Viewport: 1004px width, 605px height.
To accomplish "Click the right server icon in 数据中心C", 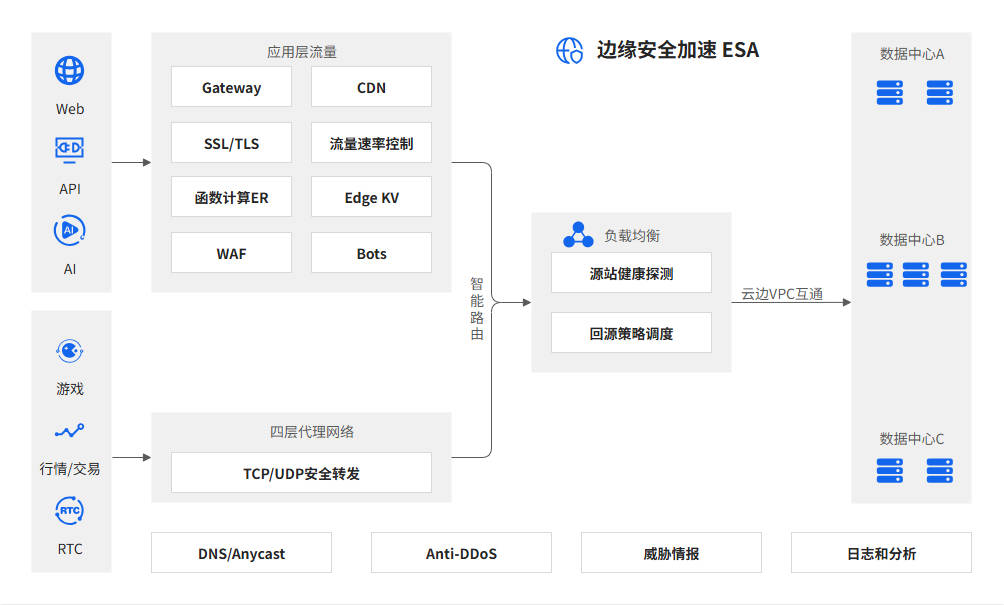I will [939, 470].
